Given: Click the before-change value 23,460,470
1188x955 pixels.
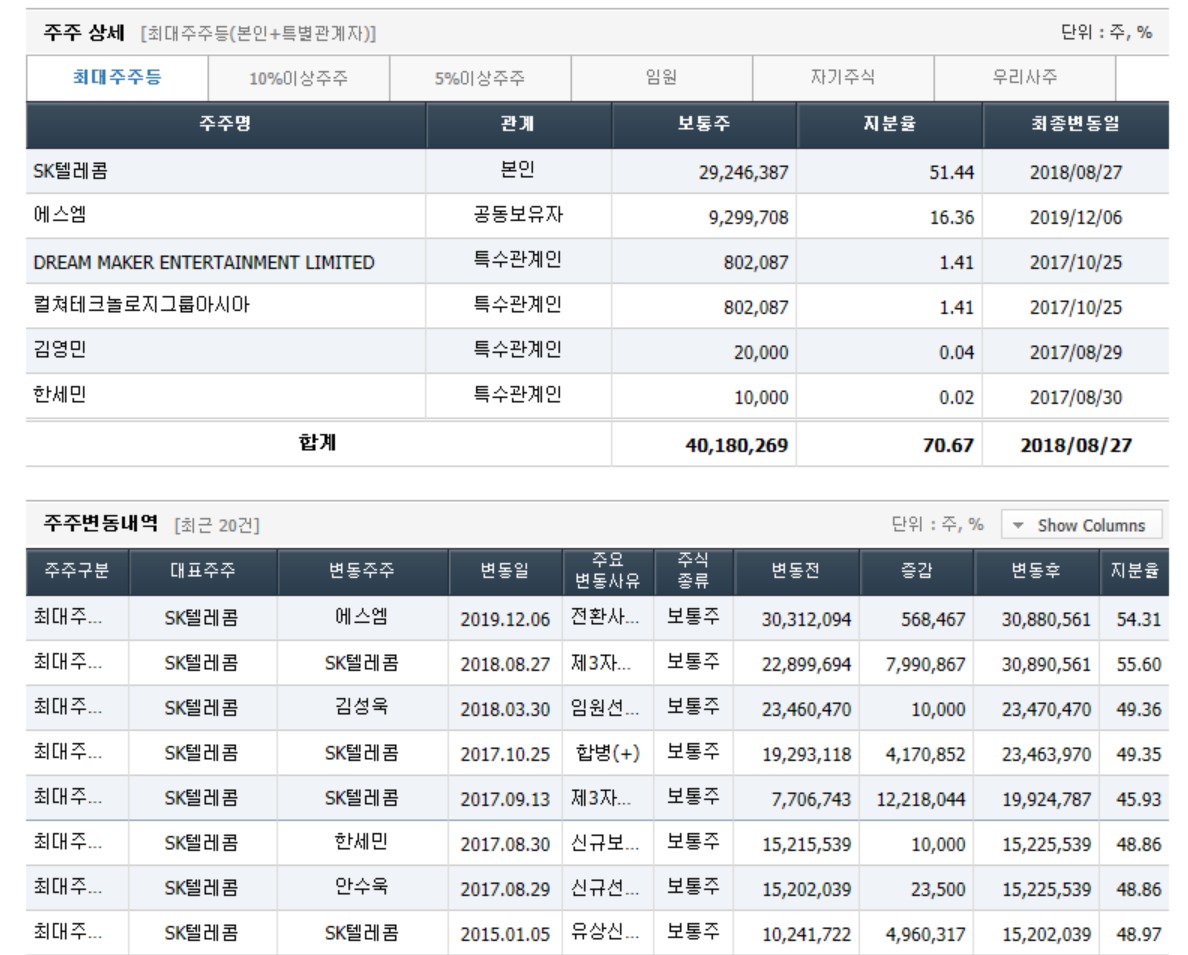Looking at the screenshot, I should [x=806, y=709].
